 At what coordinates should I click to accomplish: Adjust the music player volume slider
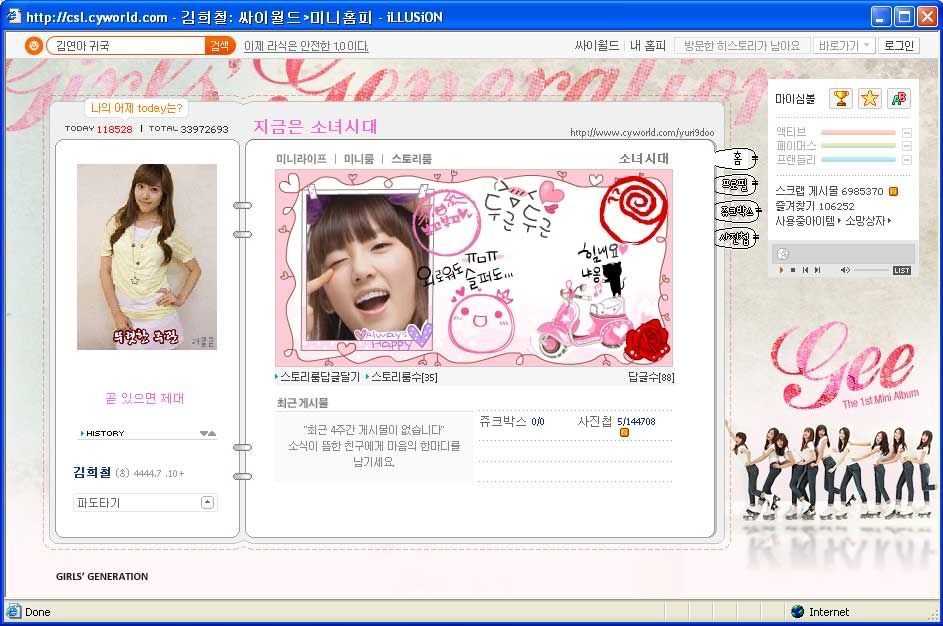coord(871,270)
